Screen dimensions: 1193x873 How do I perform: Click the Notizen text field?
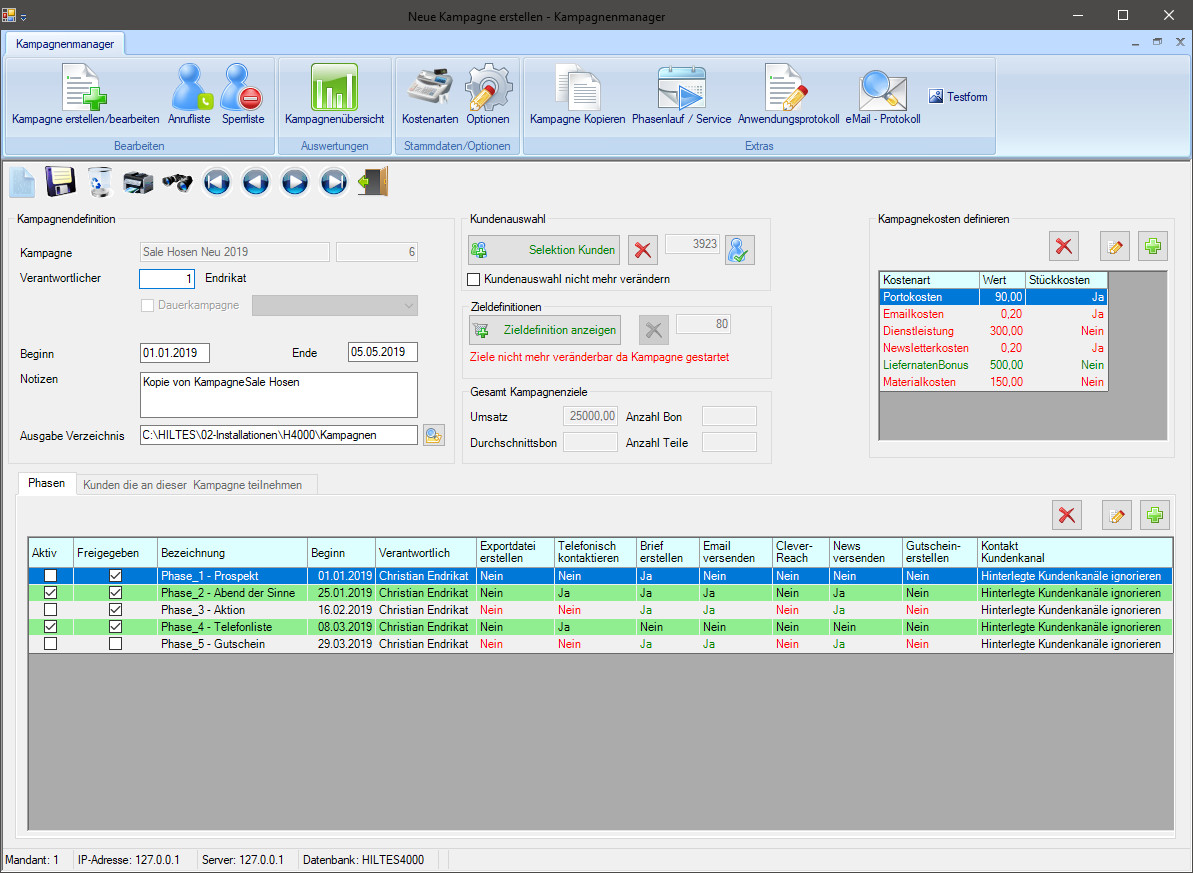(x=279, y=395)
